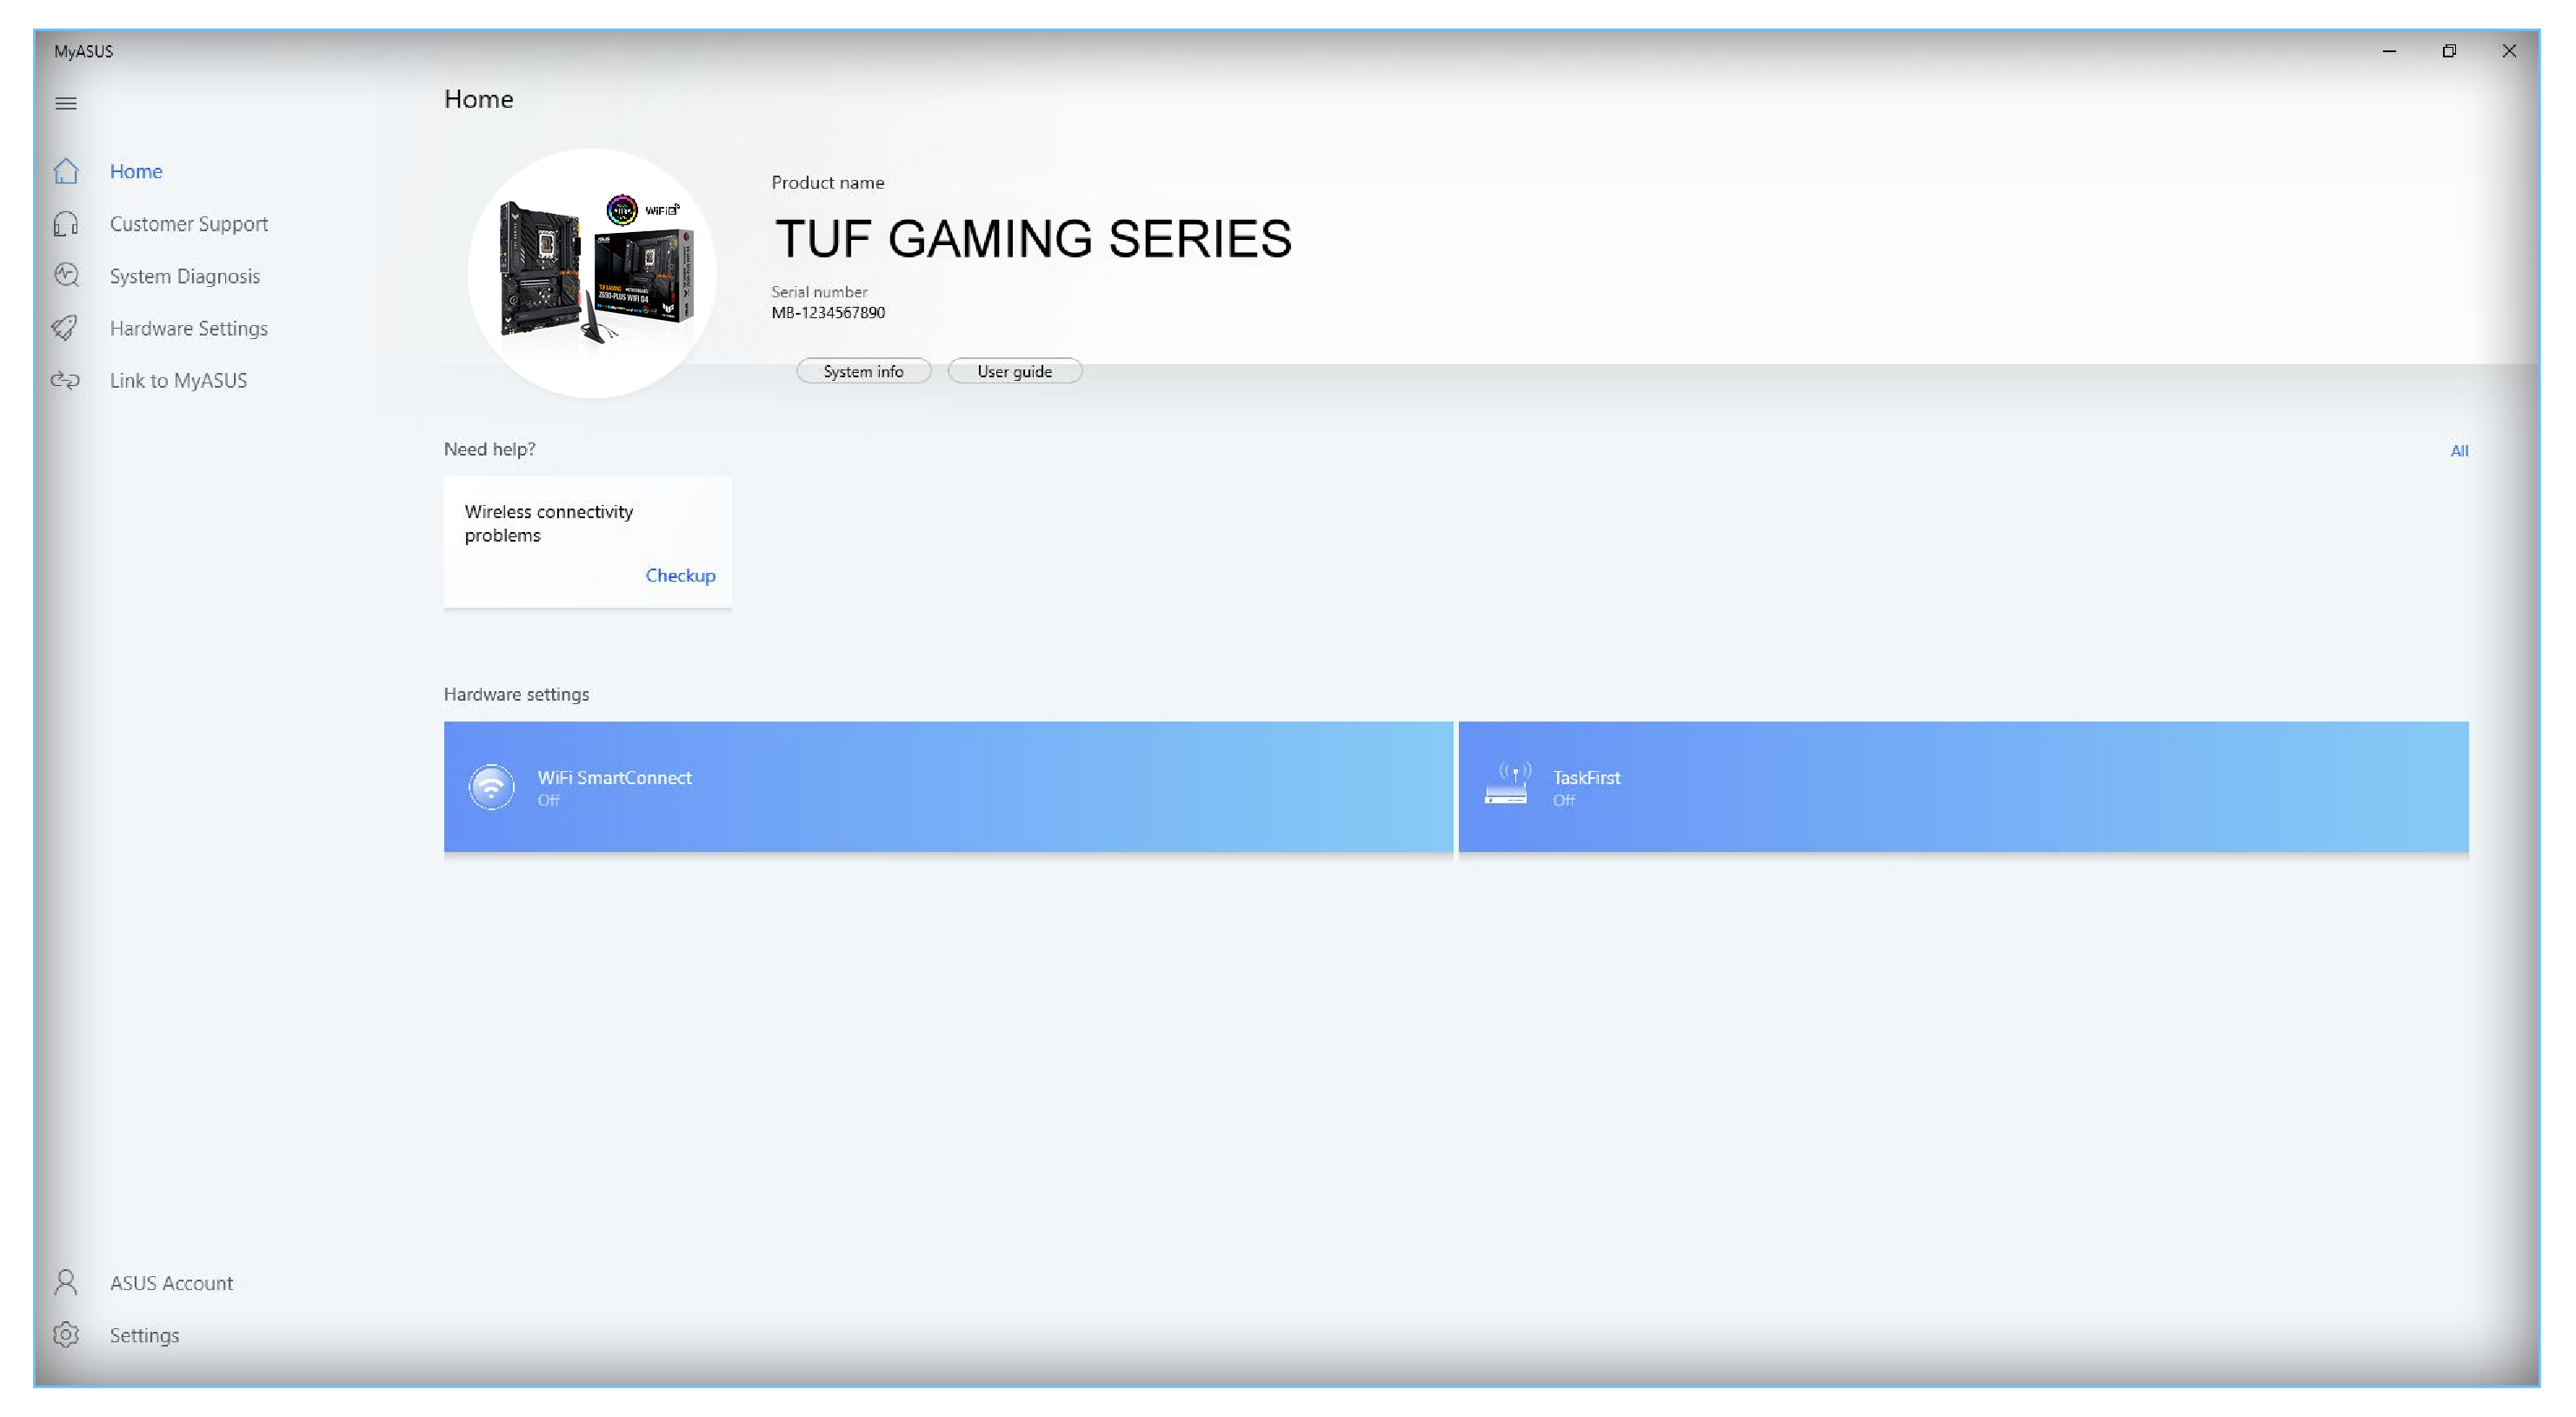Open ASUS Account settings
Screen dimensions: 2576x1417
170,1282
